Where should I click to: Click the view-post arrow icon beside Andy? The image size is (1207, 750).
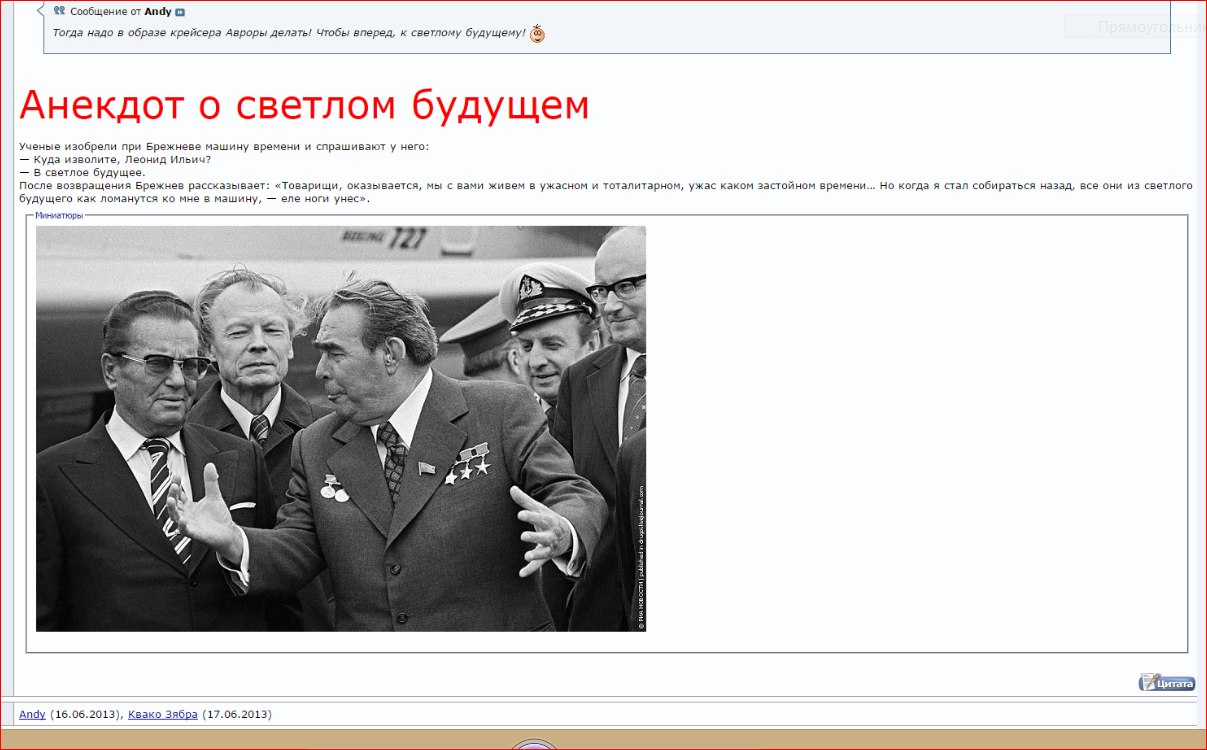(x=180, y=12)
